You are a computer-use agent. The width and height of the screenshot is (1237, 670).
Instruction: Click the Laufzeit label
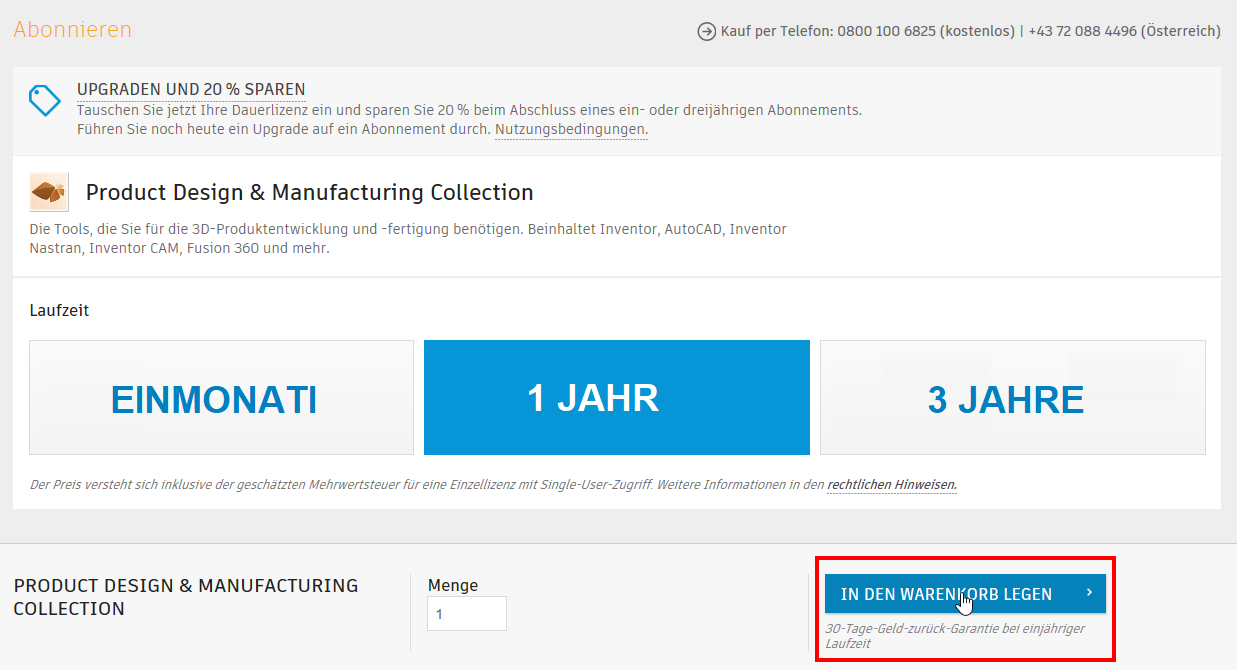(x=59, y=311)
